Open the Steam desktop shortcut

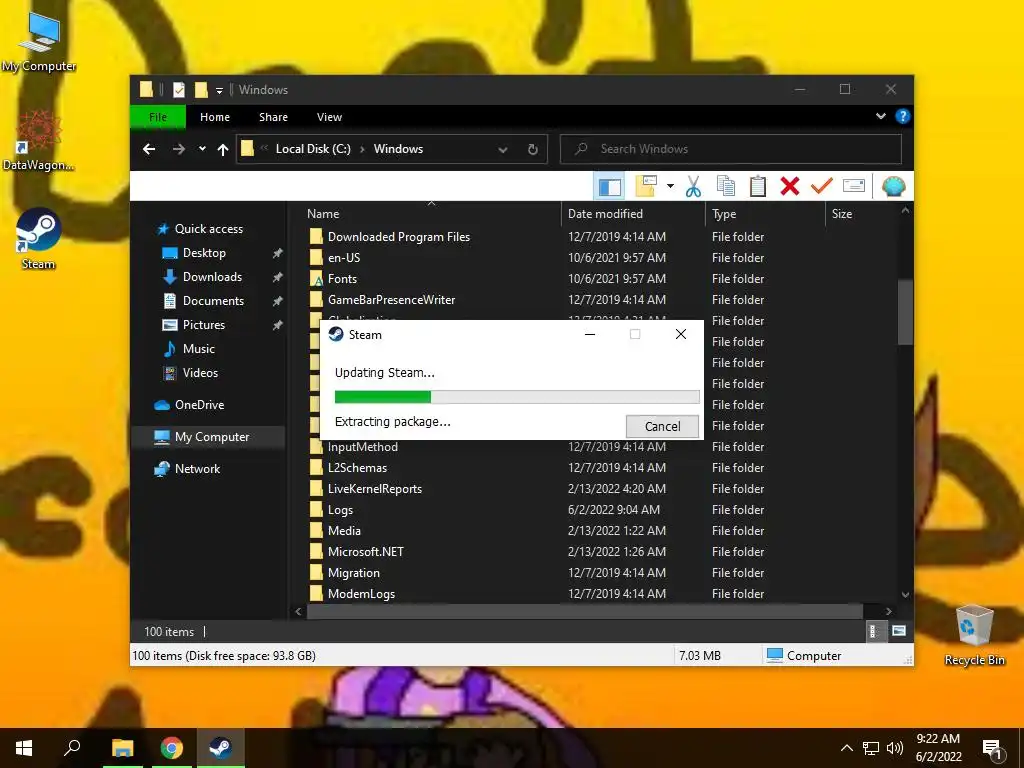click(x=39, y=239)
